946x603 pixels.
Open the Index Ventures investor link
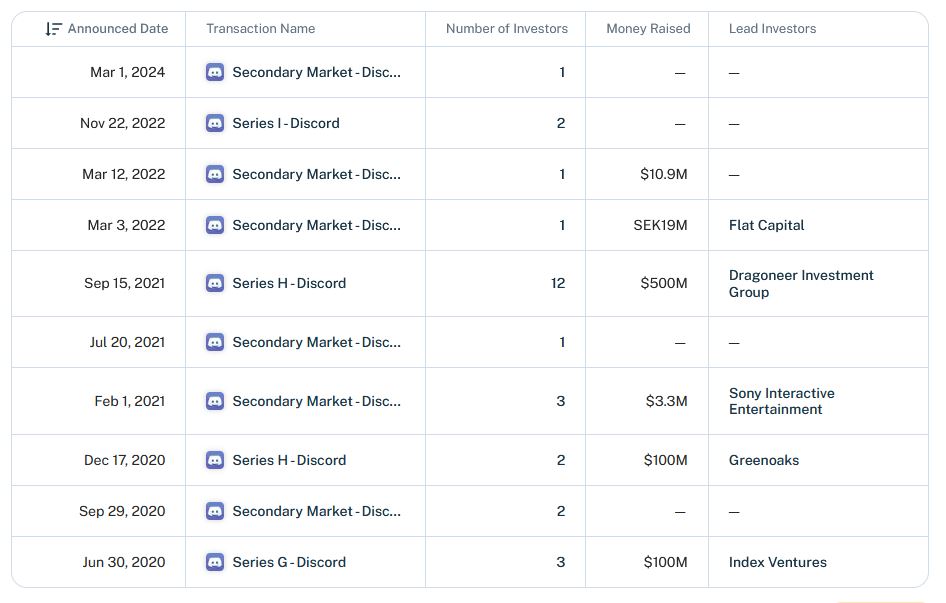[778, 562]
